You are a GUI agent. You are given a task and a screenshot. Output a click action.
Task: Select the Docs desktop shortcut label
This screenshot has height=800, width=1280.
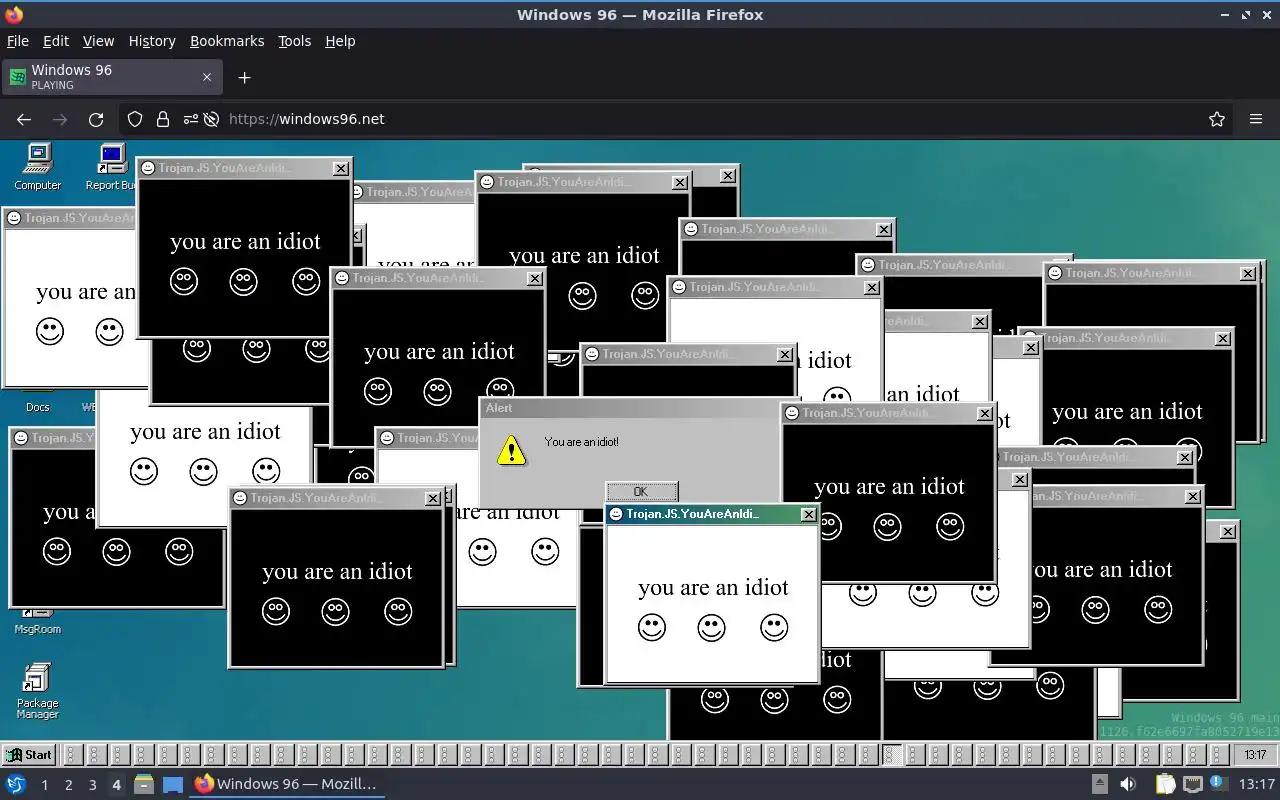38,407
